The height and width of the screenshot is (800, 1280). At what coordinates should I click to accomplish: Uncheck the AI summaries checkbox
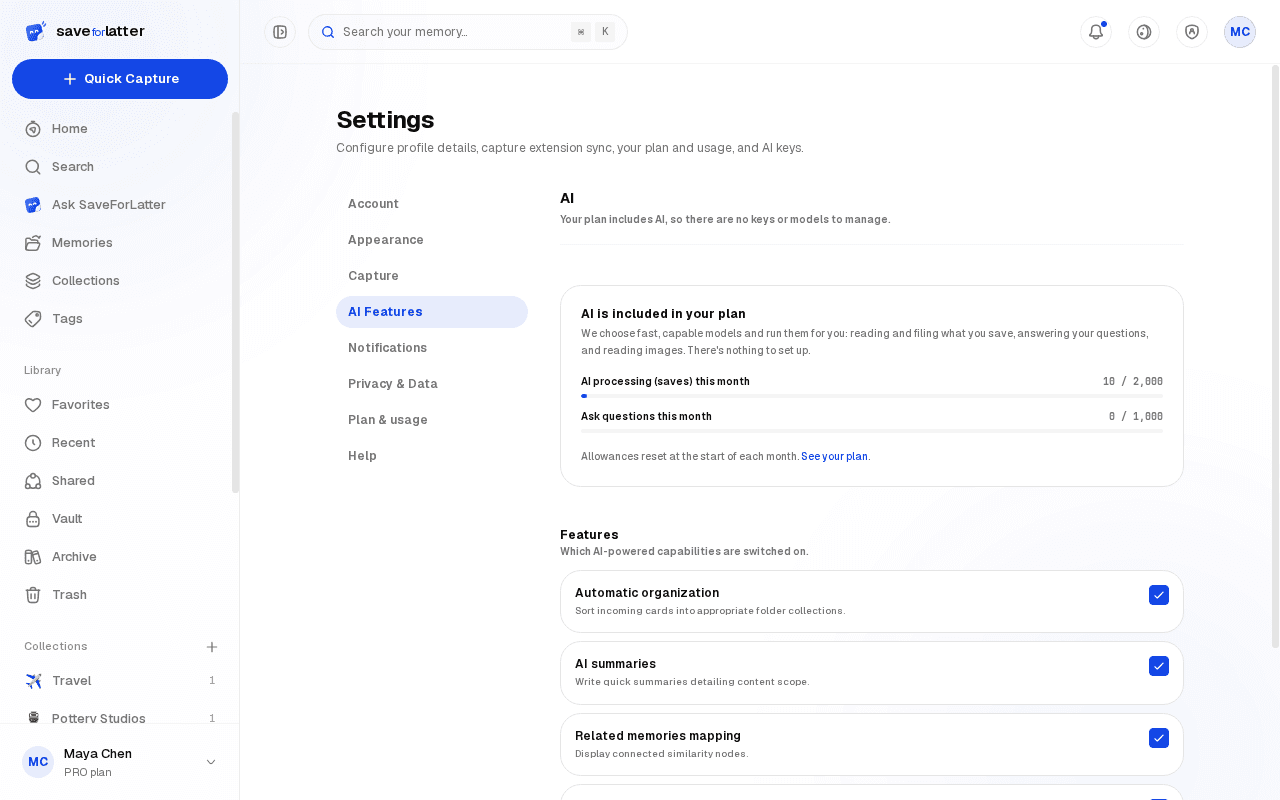point(1159,666)
